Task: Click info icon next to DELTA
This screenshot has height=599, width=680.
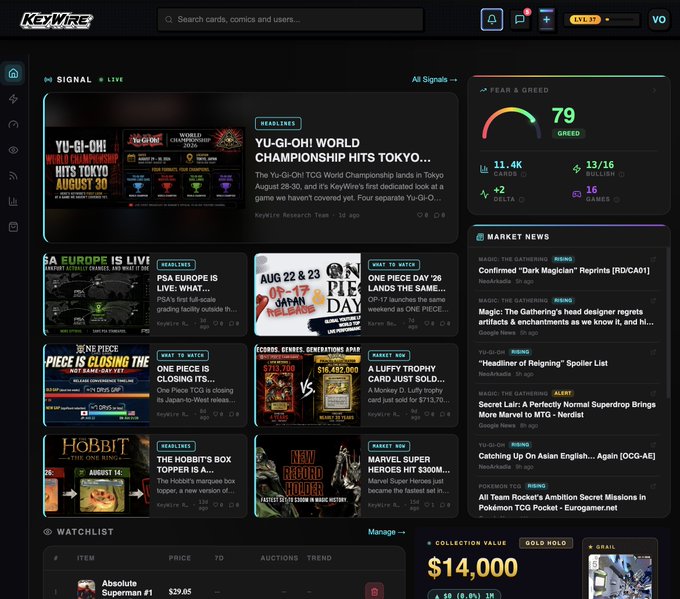Action: [x=522, y=200]
